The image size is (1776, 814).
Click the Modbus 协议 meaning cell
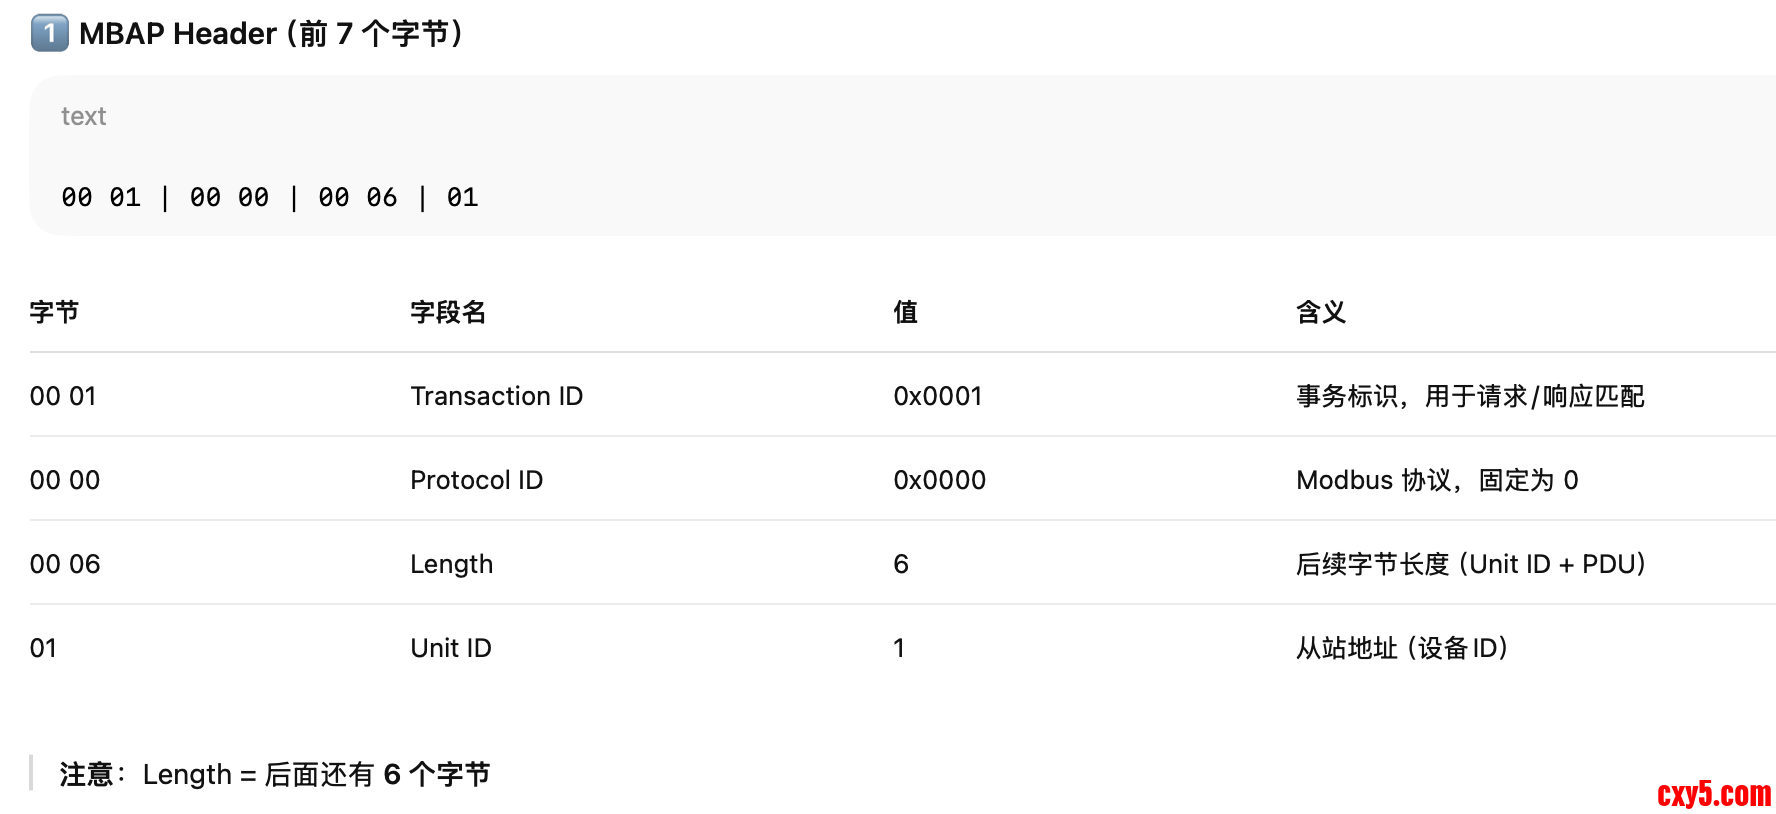pyautogui.click(x=1436, y=480)
